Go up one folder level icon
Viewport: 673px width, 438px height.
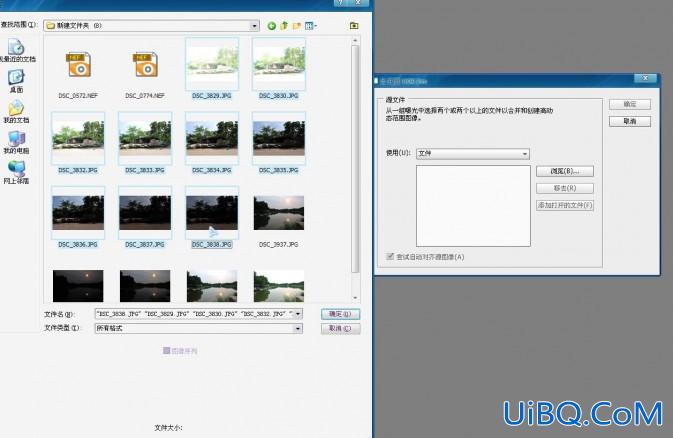284,26
